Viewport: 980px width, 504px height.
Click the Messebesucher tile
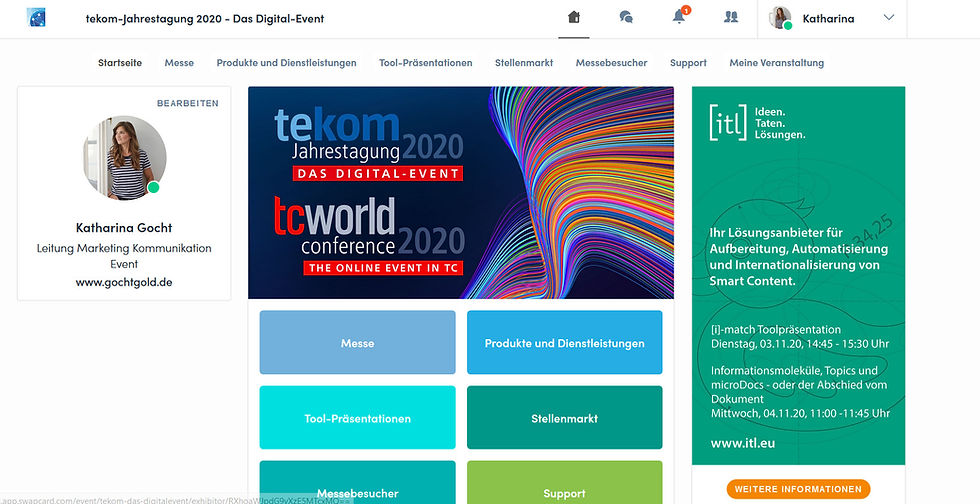click(x=358, y=482)
